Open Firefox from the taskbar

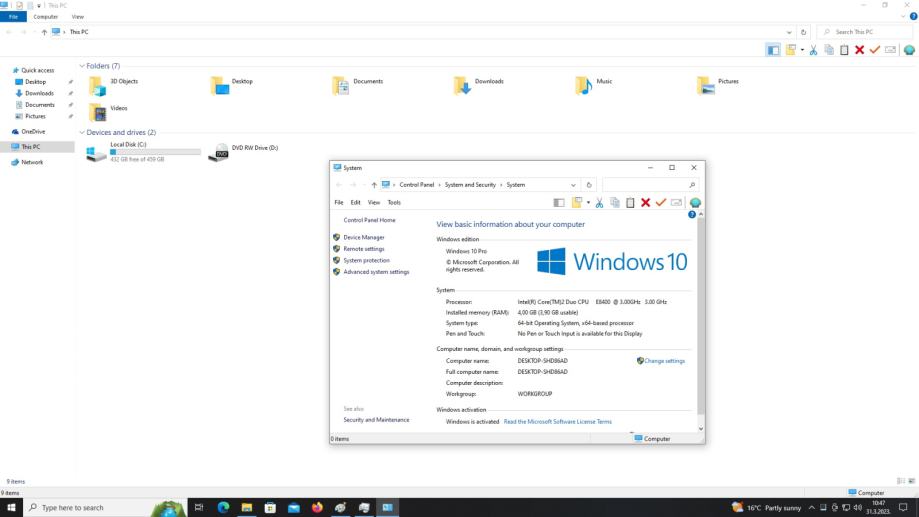[x=318, y=507]
